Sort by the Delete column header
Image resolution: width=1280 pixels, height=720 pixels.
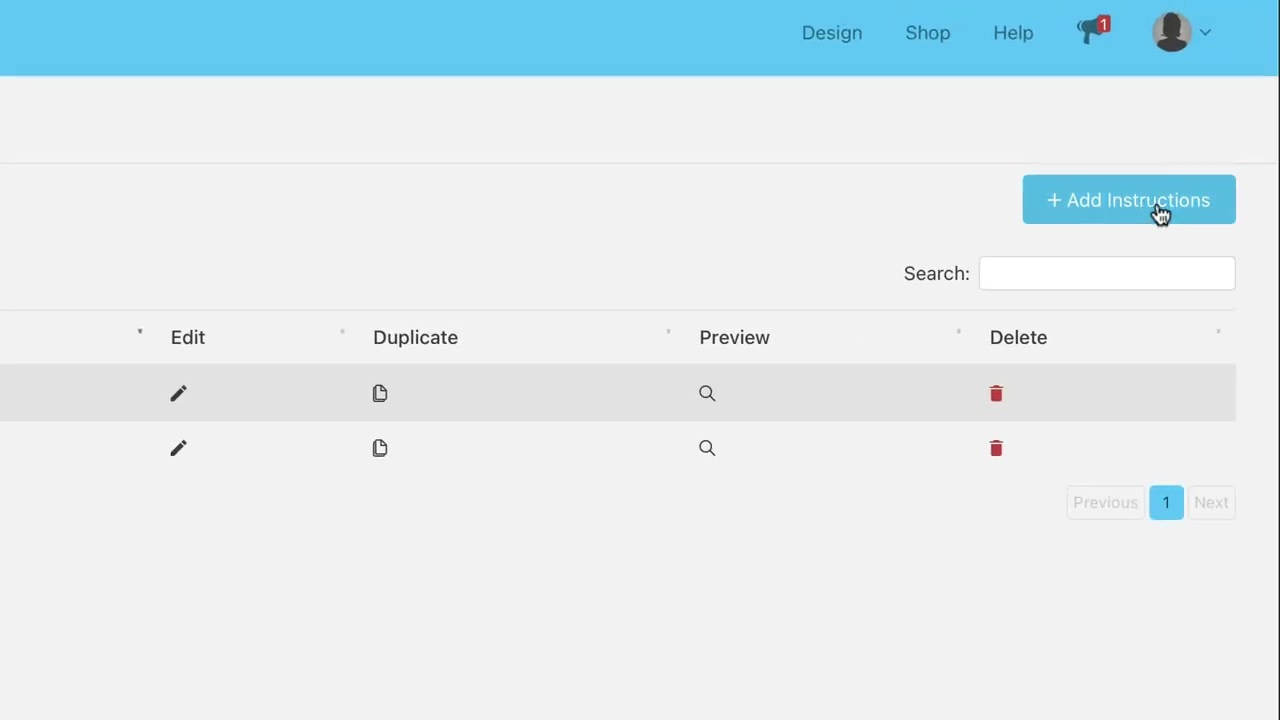[1018, 337]
